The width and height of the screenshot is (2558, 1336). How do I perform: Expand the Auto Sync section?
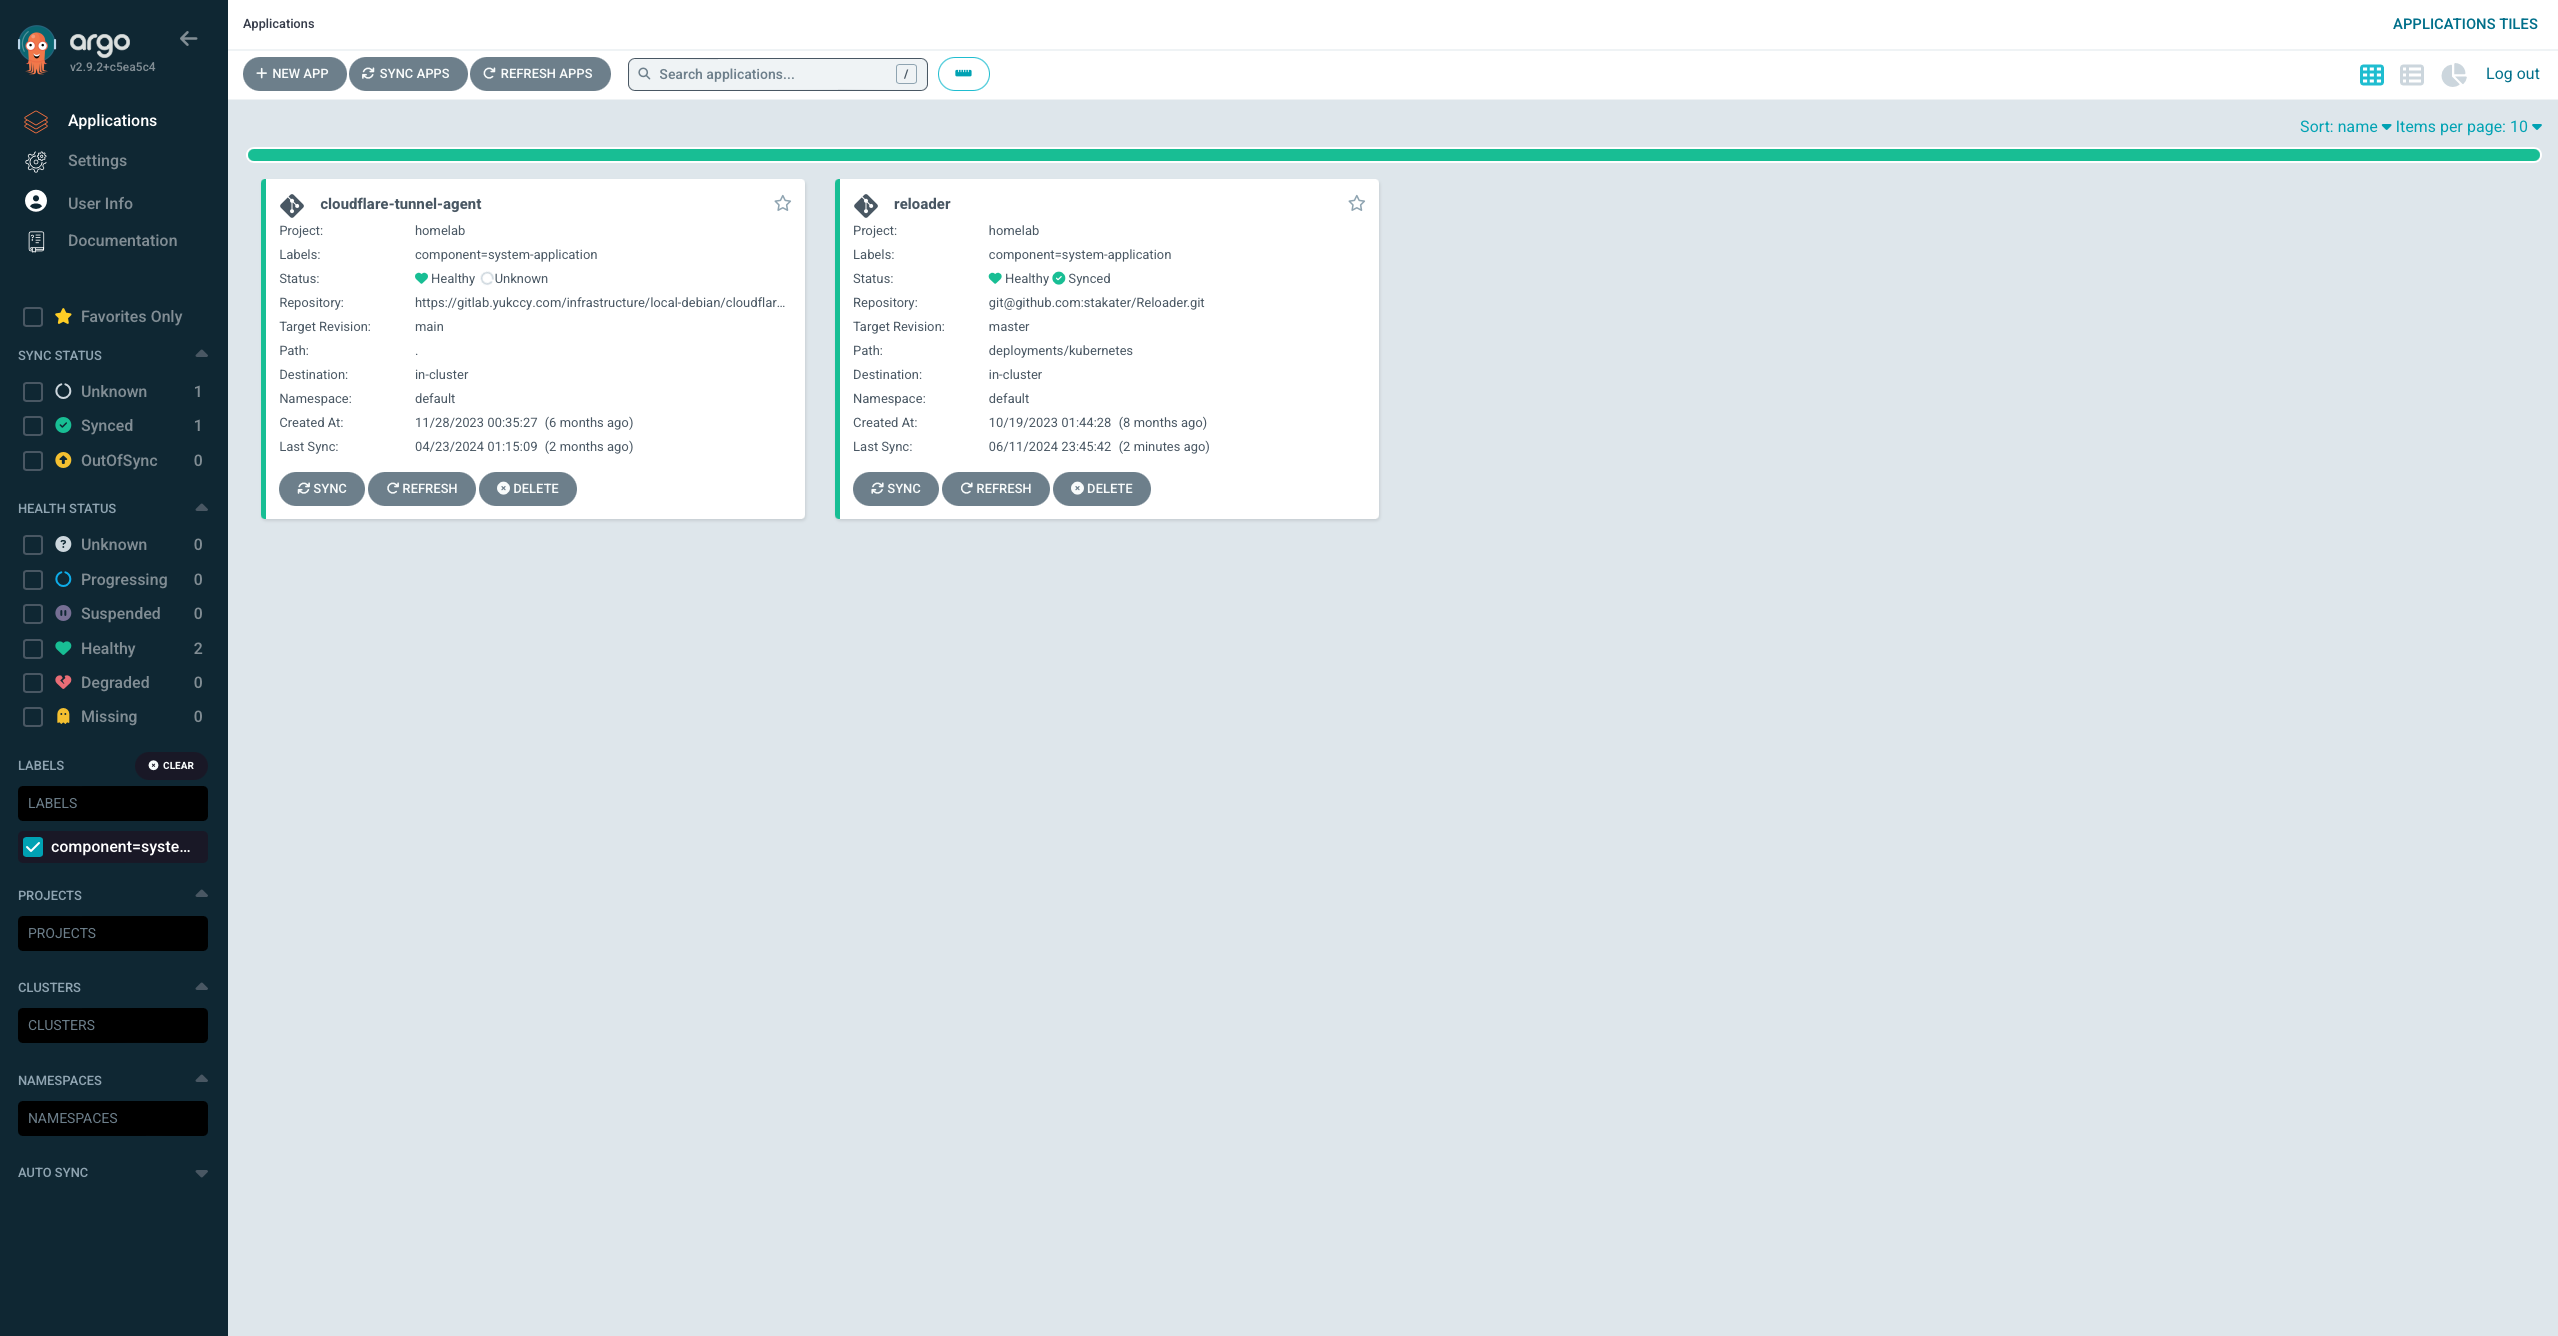pos(201,1173)
